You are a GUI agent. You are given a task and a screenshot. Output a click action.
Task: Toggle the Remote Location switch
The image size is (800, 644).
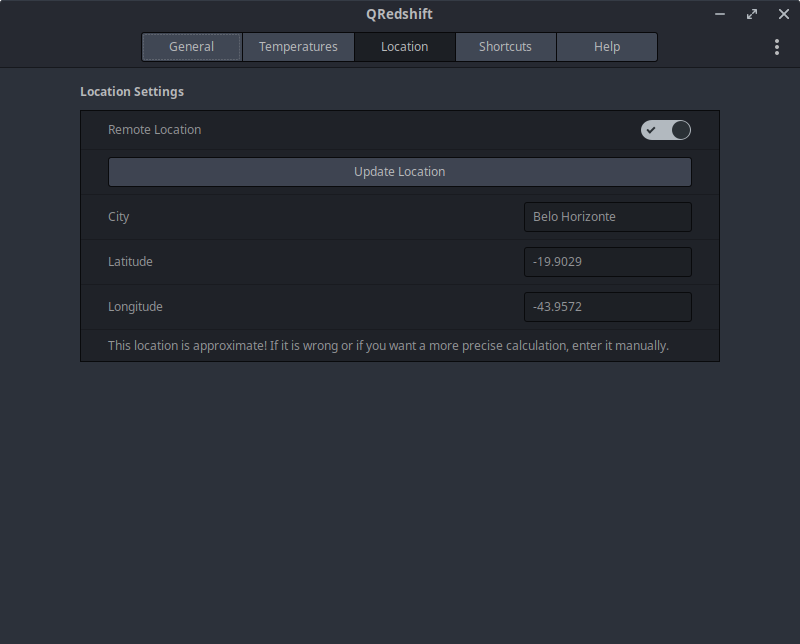[666, 130]
